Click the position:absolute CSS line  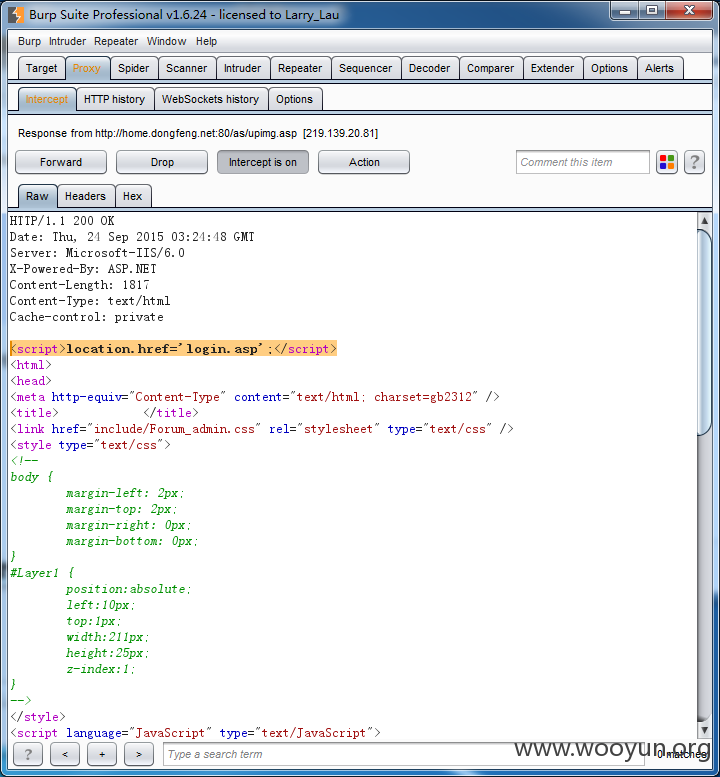[x=128, y=589]
